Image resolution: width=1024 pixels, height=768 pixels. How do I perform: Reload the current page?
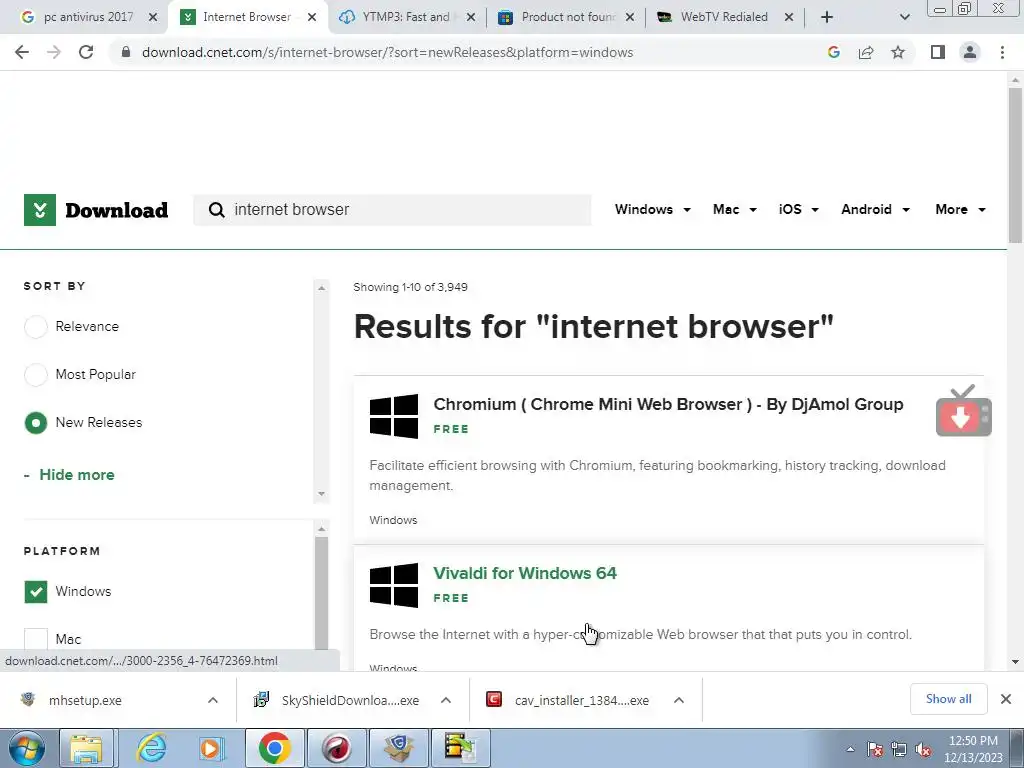(x=86, y=52)
